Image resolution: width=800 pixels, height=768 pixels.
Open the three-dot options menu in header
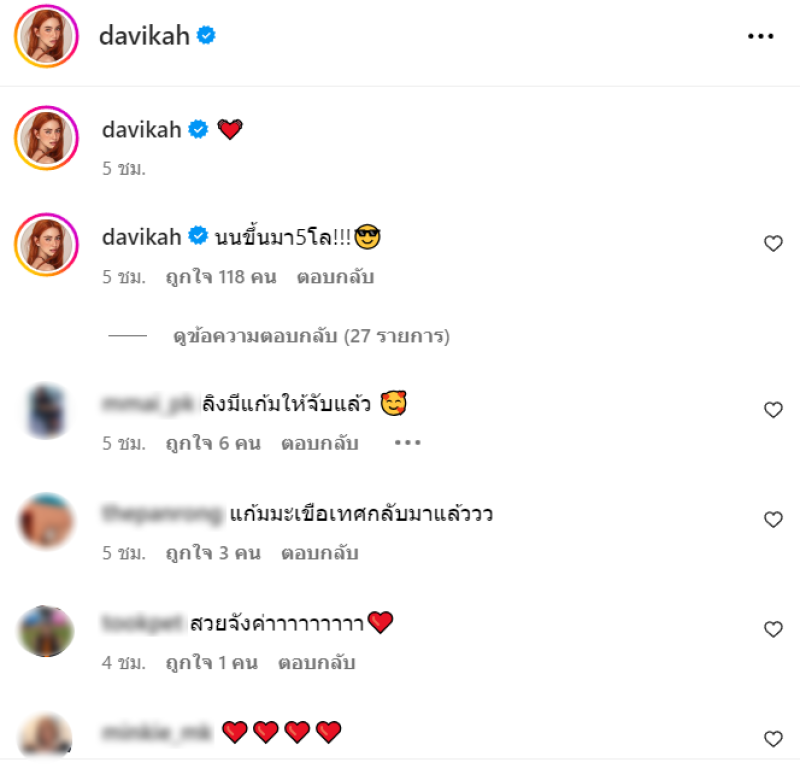click(x=760, y=36)
